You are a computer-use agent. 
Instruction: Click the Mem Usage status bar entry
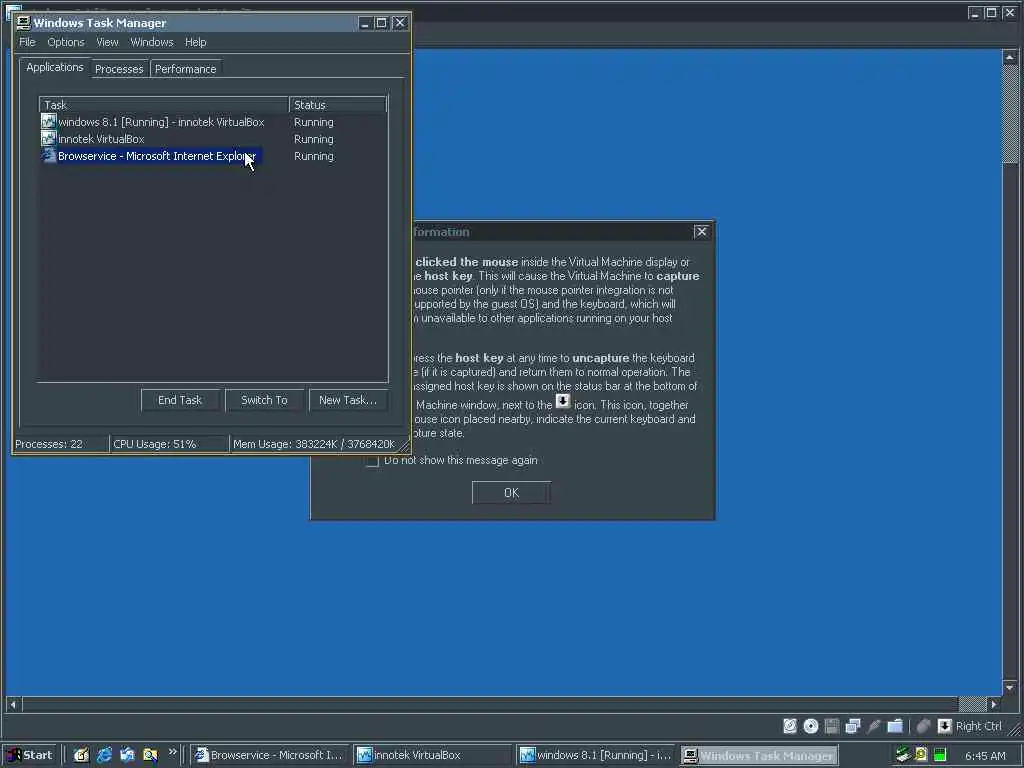pyautogui.click(x=314, y=444)
